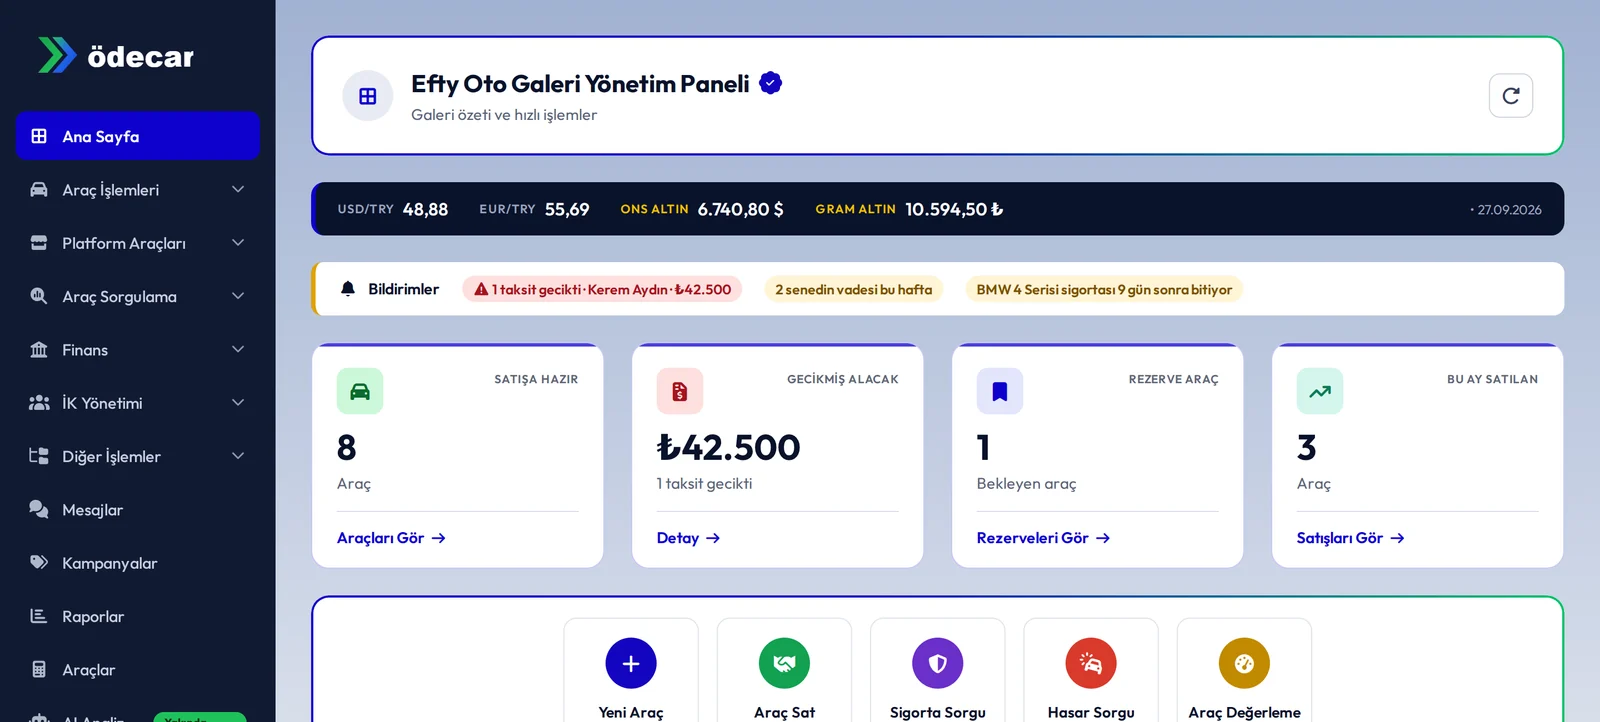Click the BMW 4 Serisi sigortası notification
The height and width of the screenshot is (722, 1600).
pyautogui.click(x=1104, y=289)
